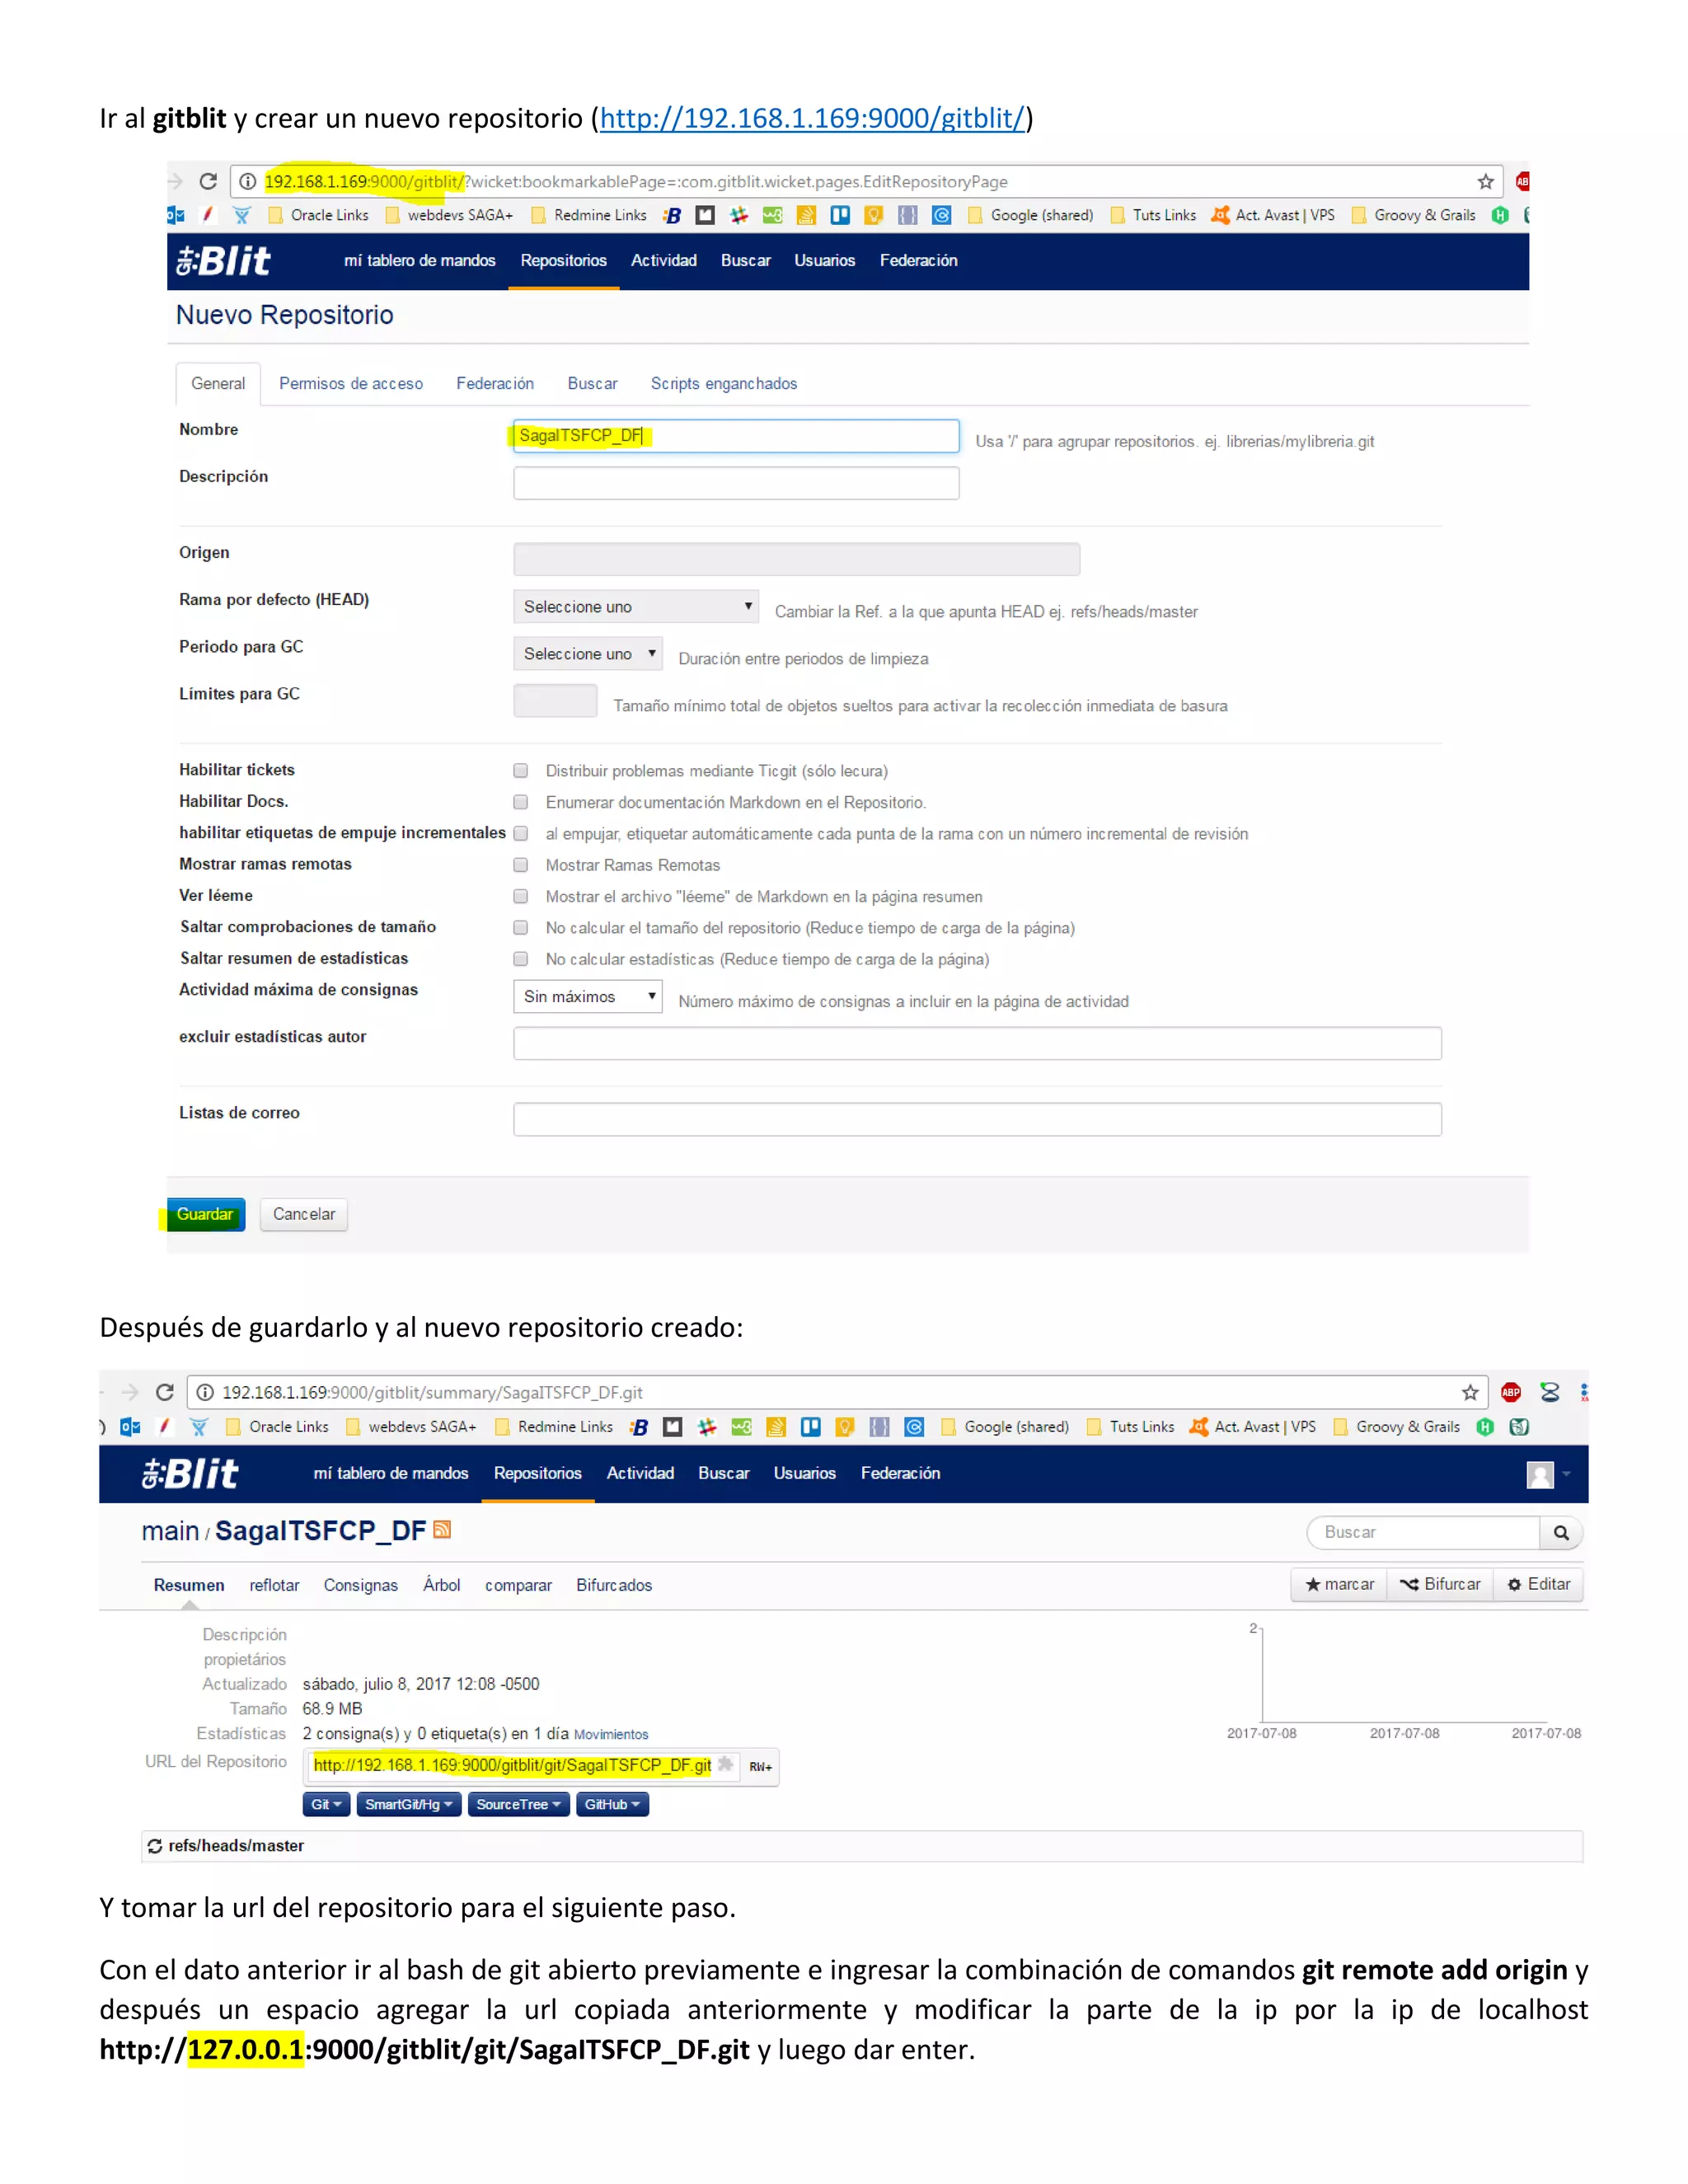Viewport: 1688px width, 2184px height.
Task: Click the Bifurcar button
Action: coord(1440,1584)
